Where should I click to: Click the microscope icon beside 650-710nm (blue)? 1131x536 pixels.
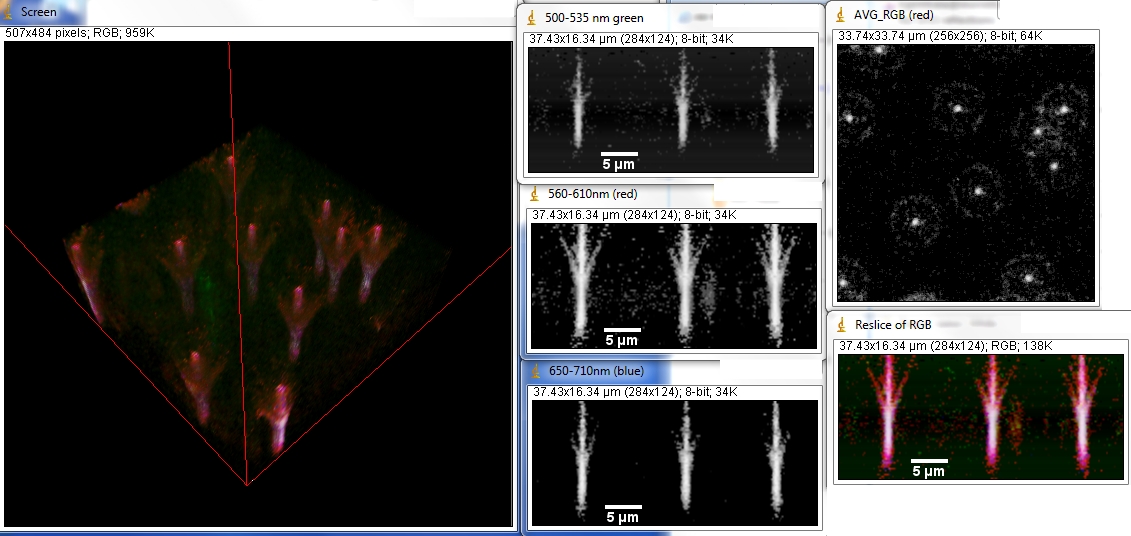point(533,370)
